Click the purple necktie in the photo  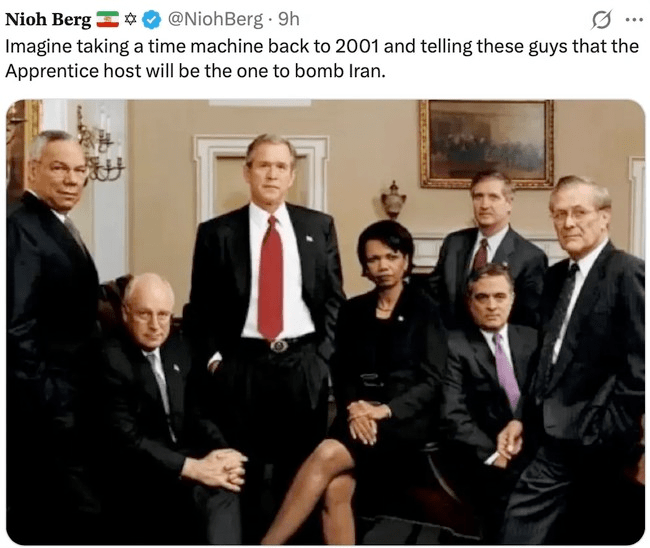coord(507,370)
